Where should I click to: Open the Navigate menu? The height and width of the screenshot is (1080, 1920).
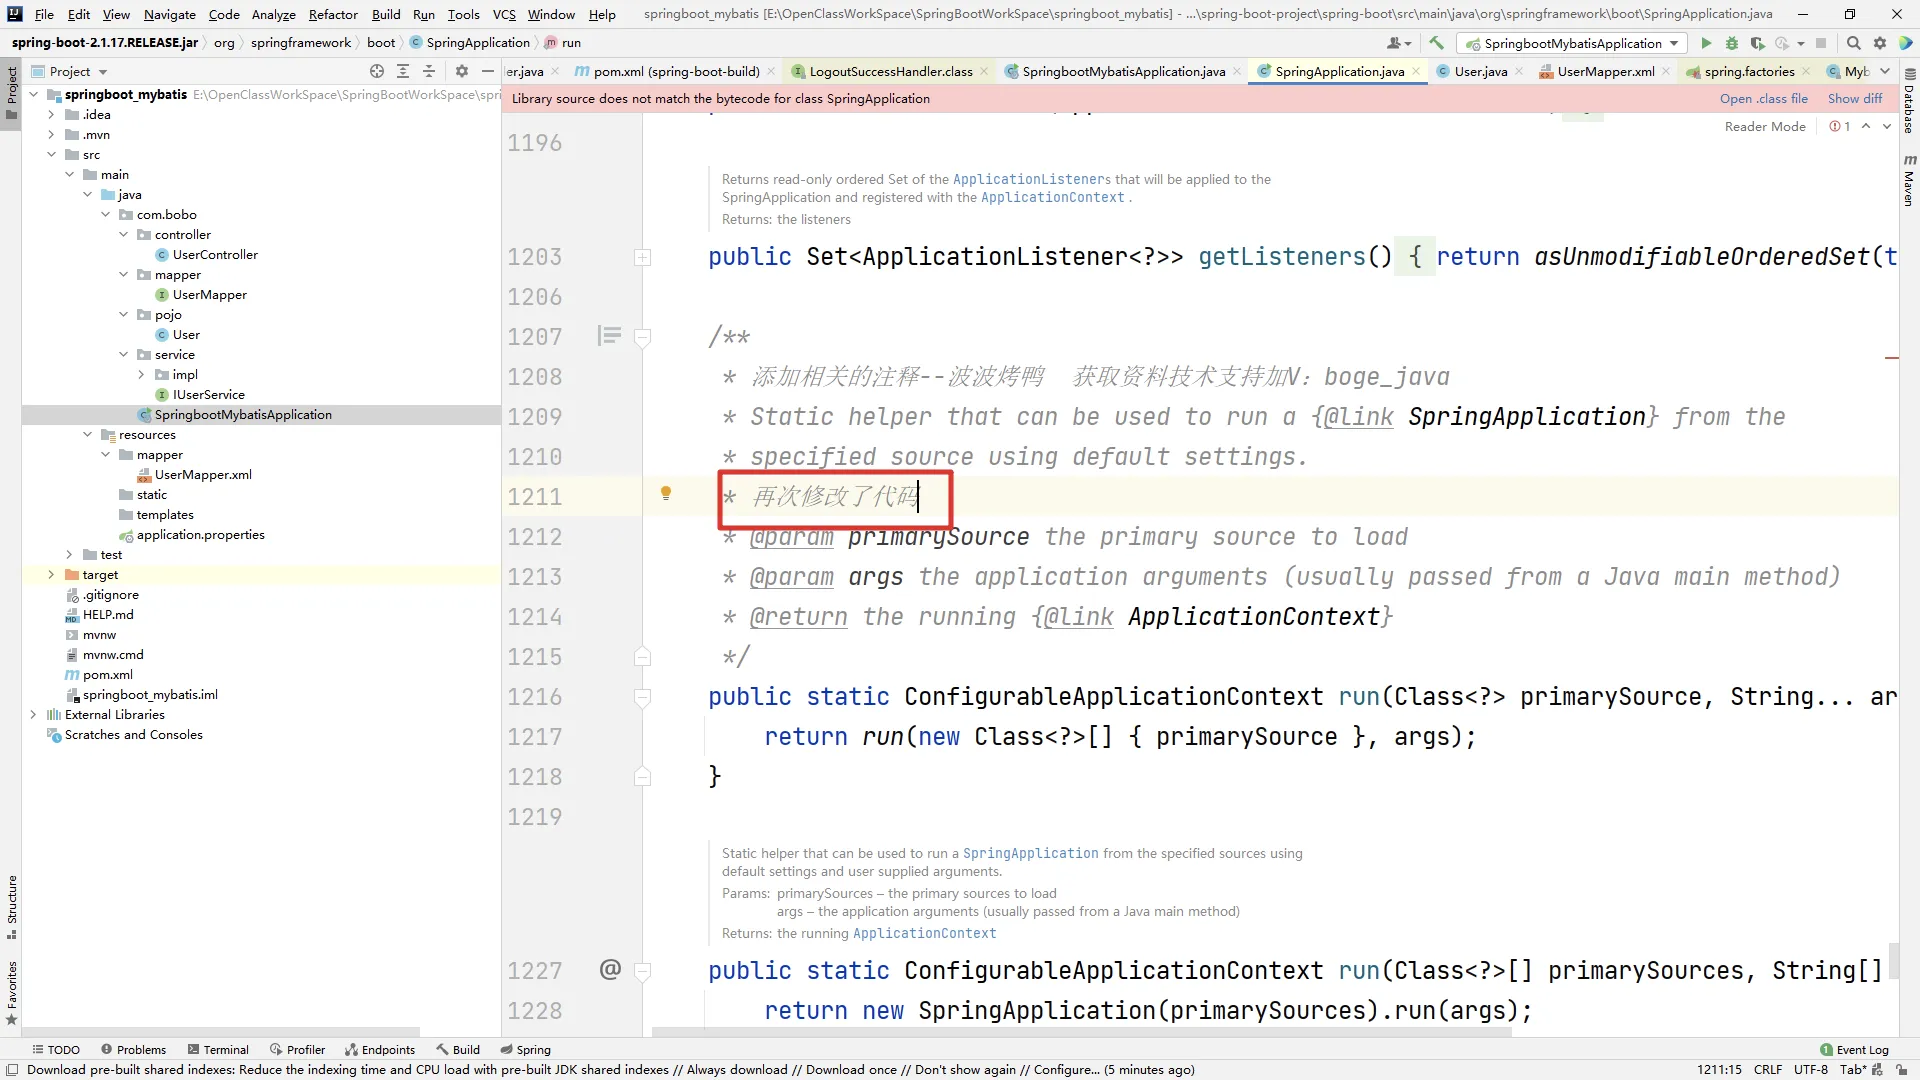(169, 14)
